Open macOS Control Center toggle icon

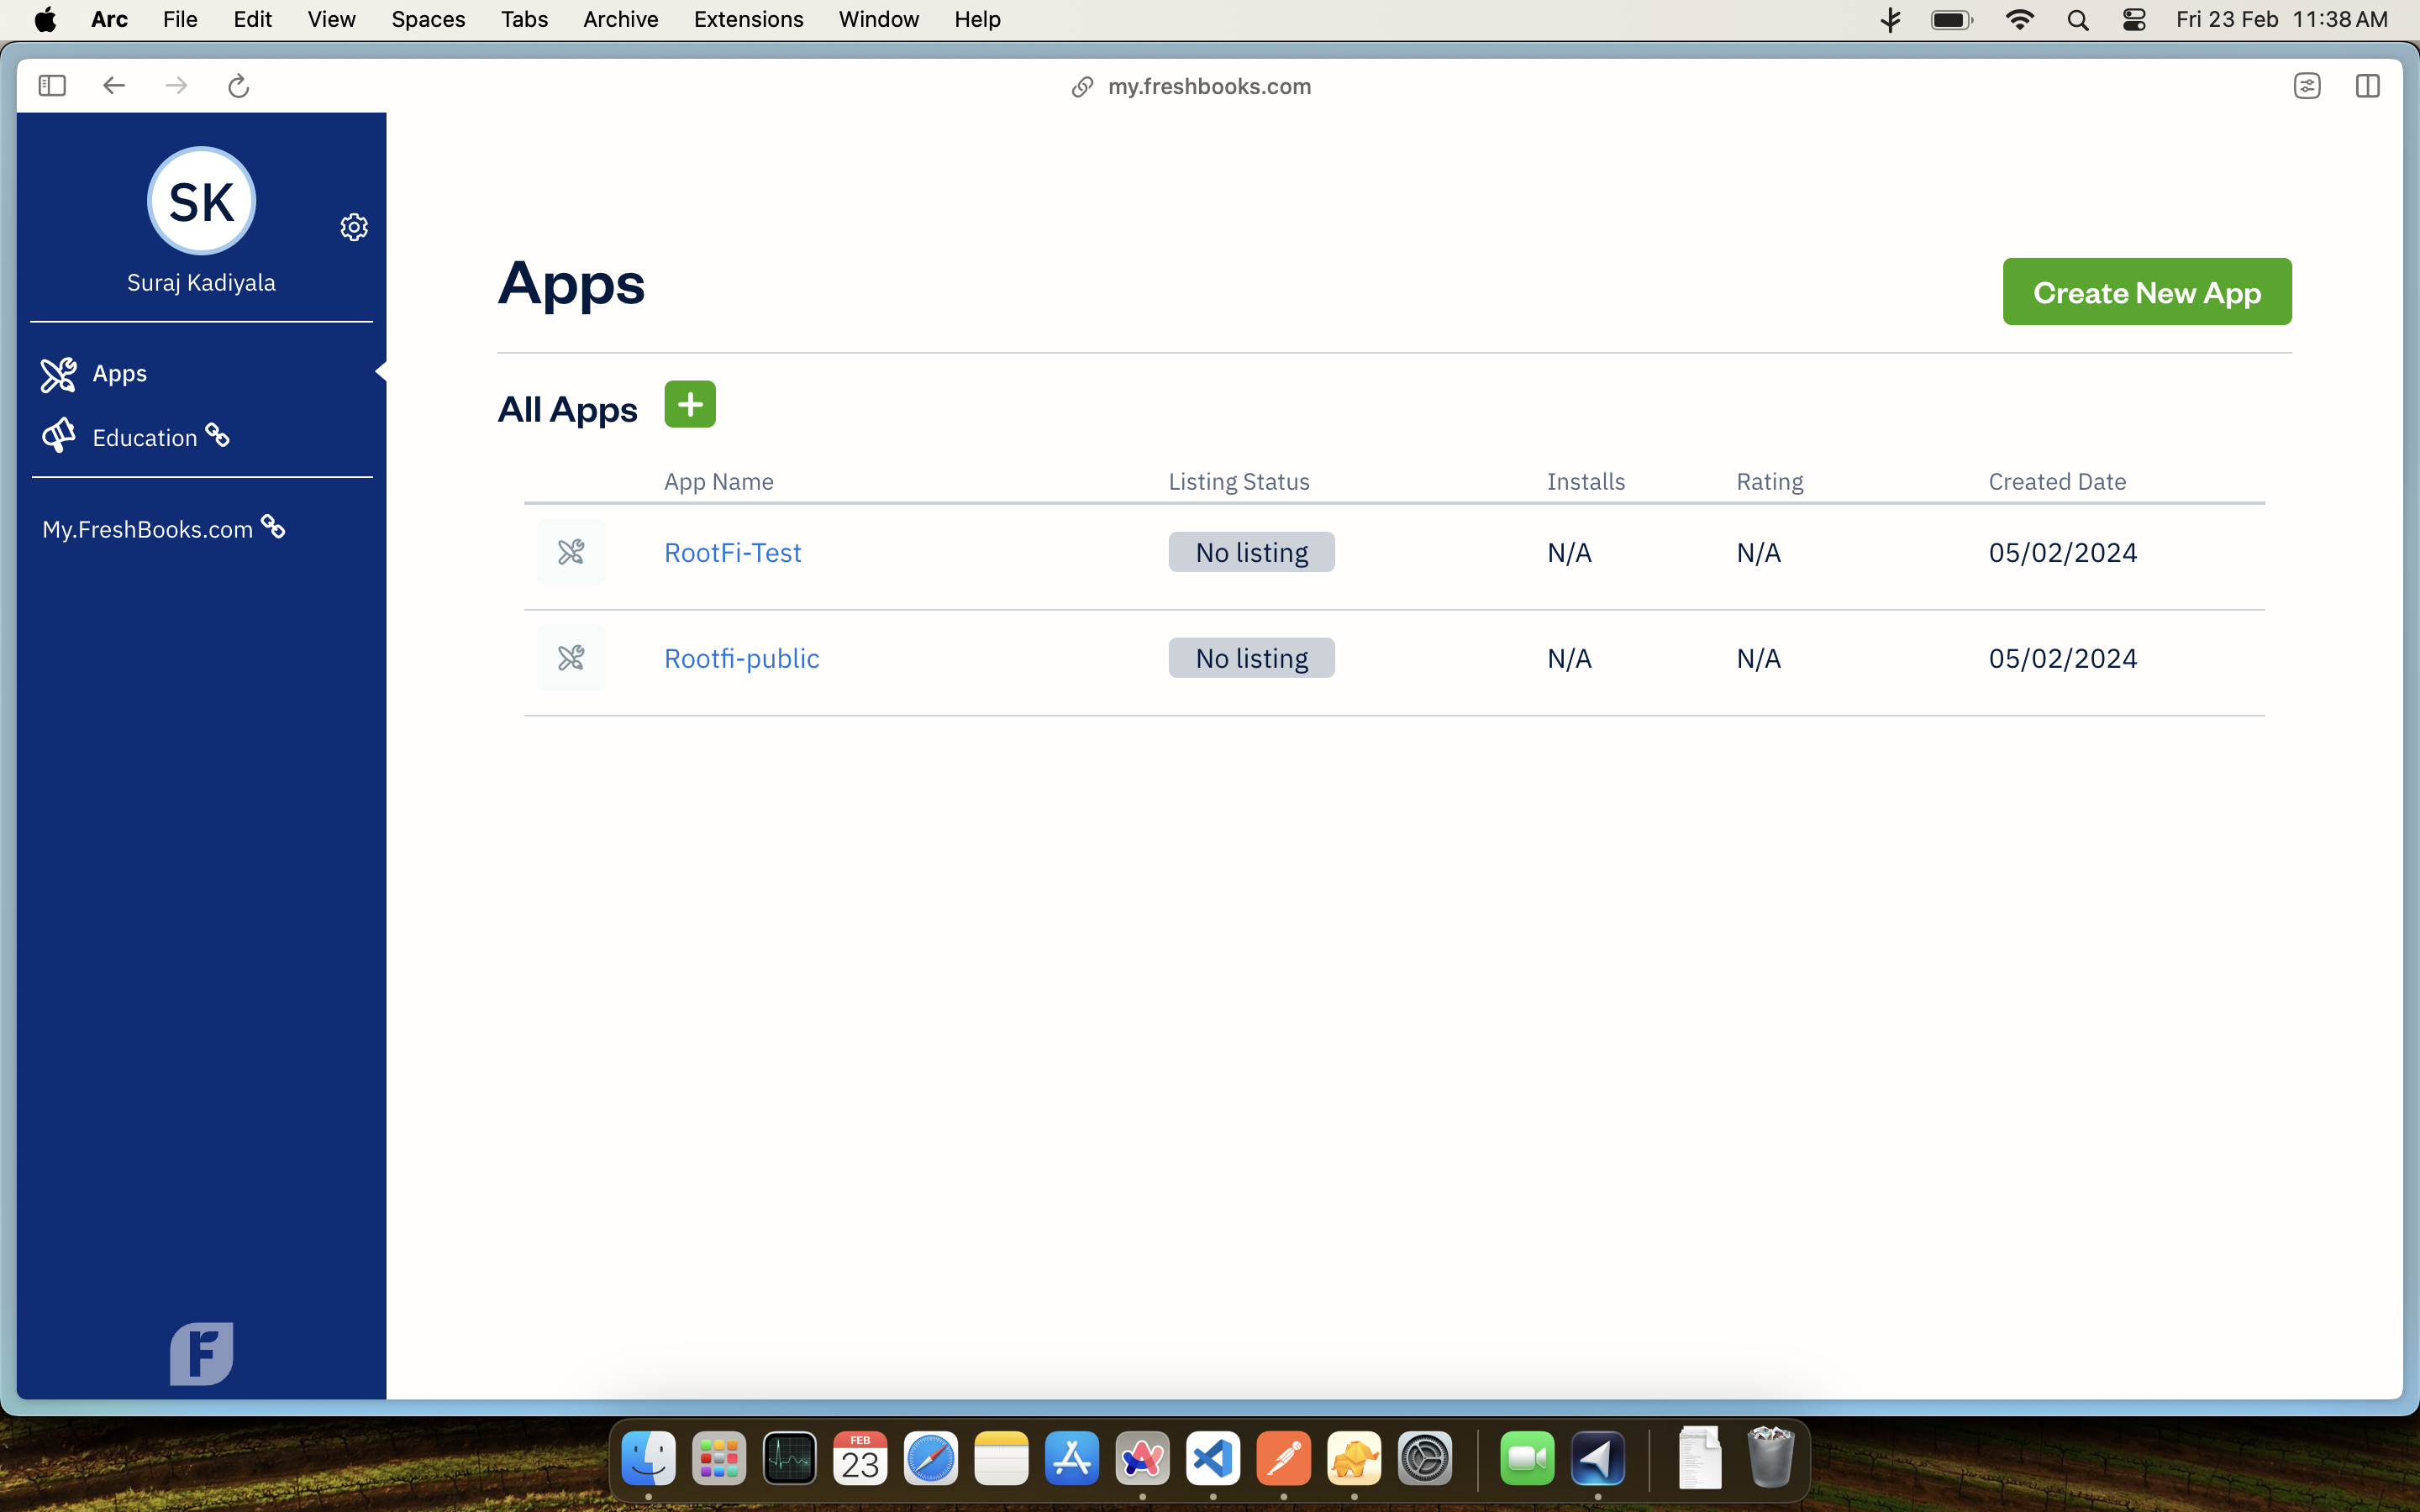(2133, 19)
